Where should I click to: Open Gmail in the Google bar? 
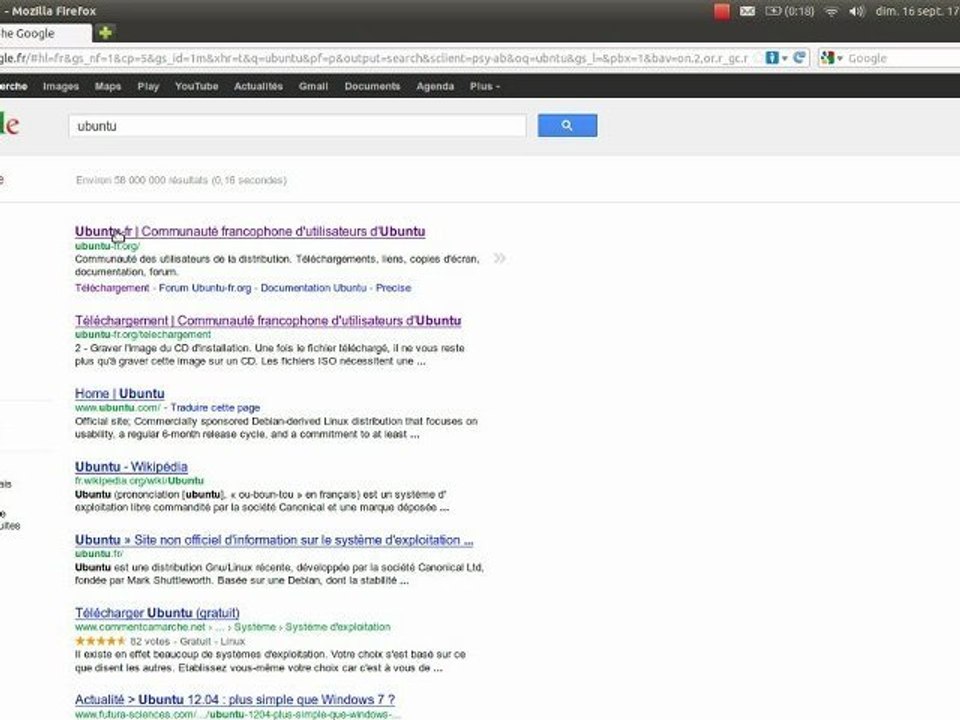[x=313, y=86]
